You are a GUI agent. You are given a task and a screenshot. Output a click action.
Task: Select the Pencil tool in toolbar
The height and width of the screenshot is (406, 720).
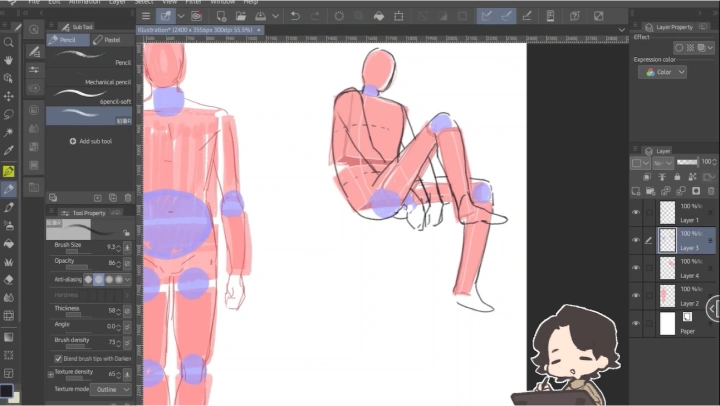pyautogui.click(x=8, y=189)
